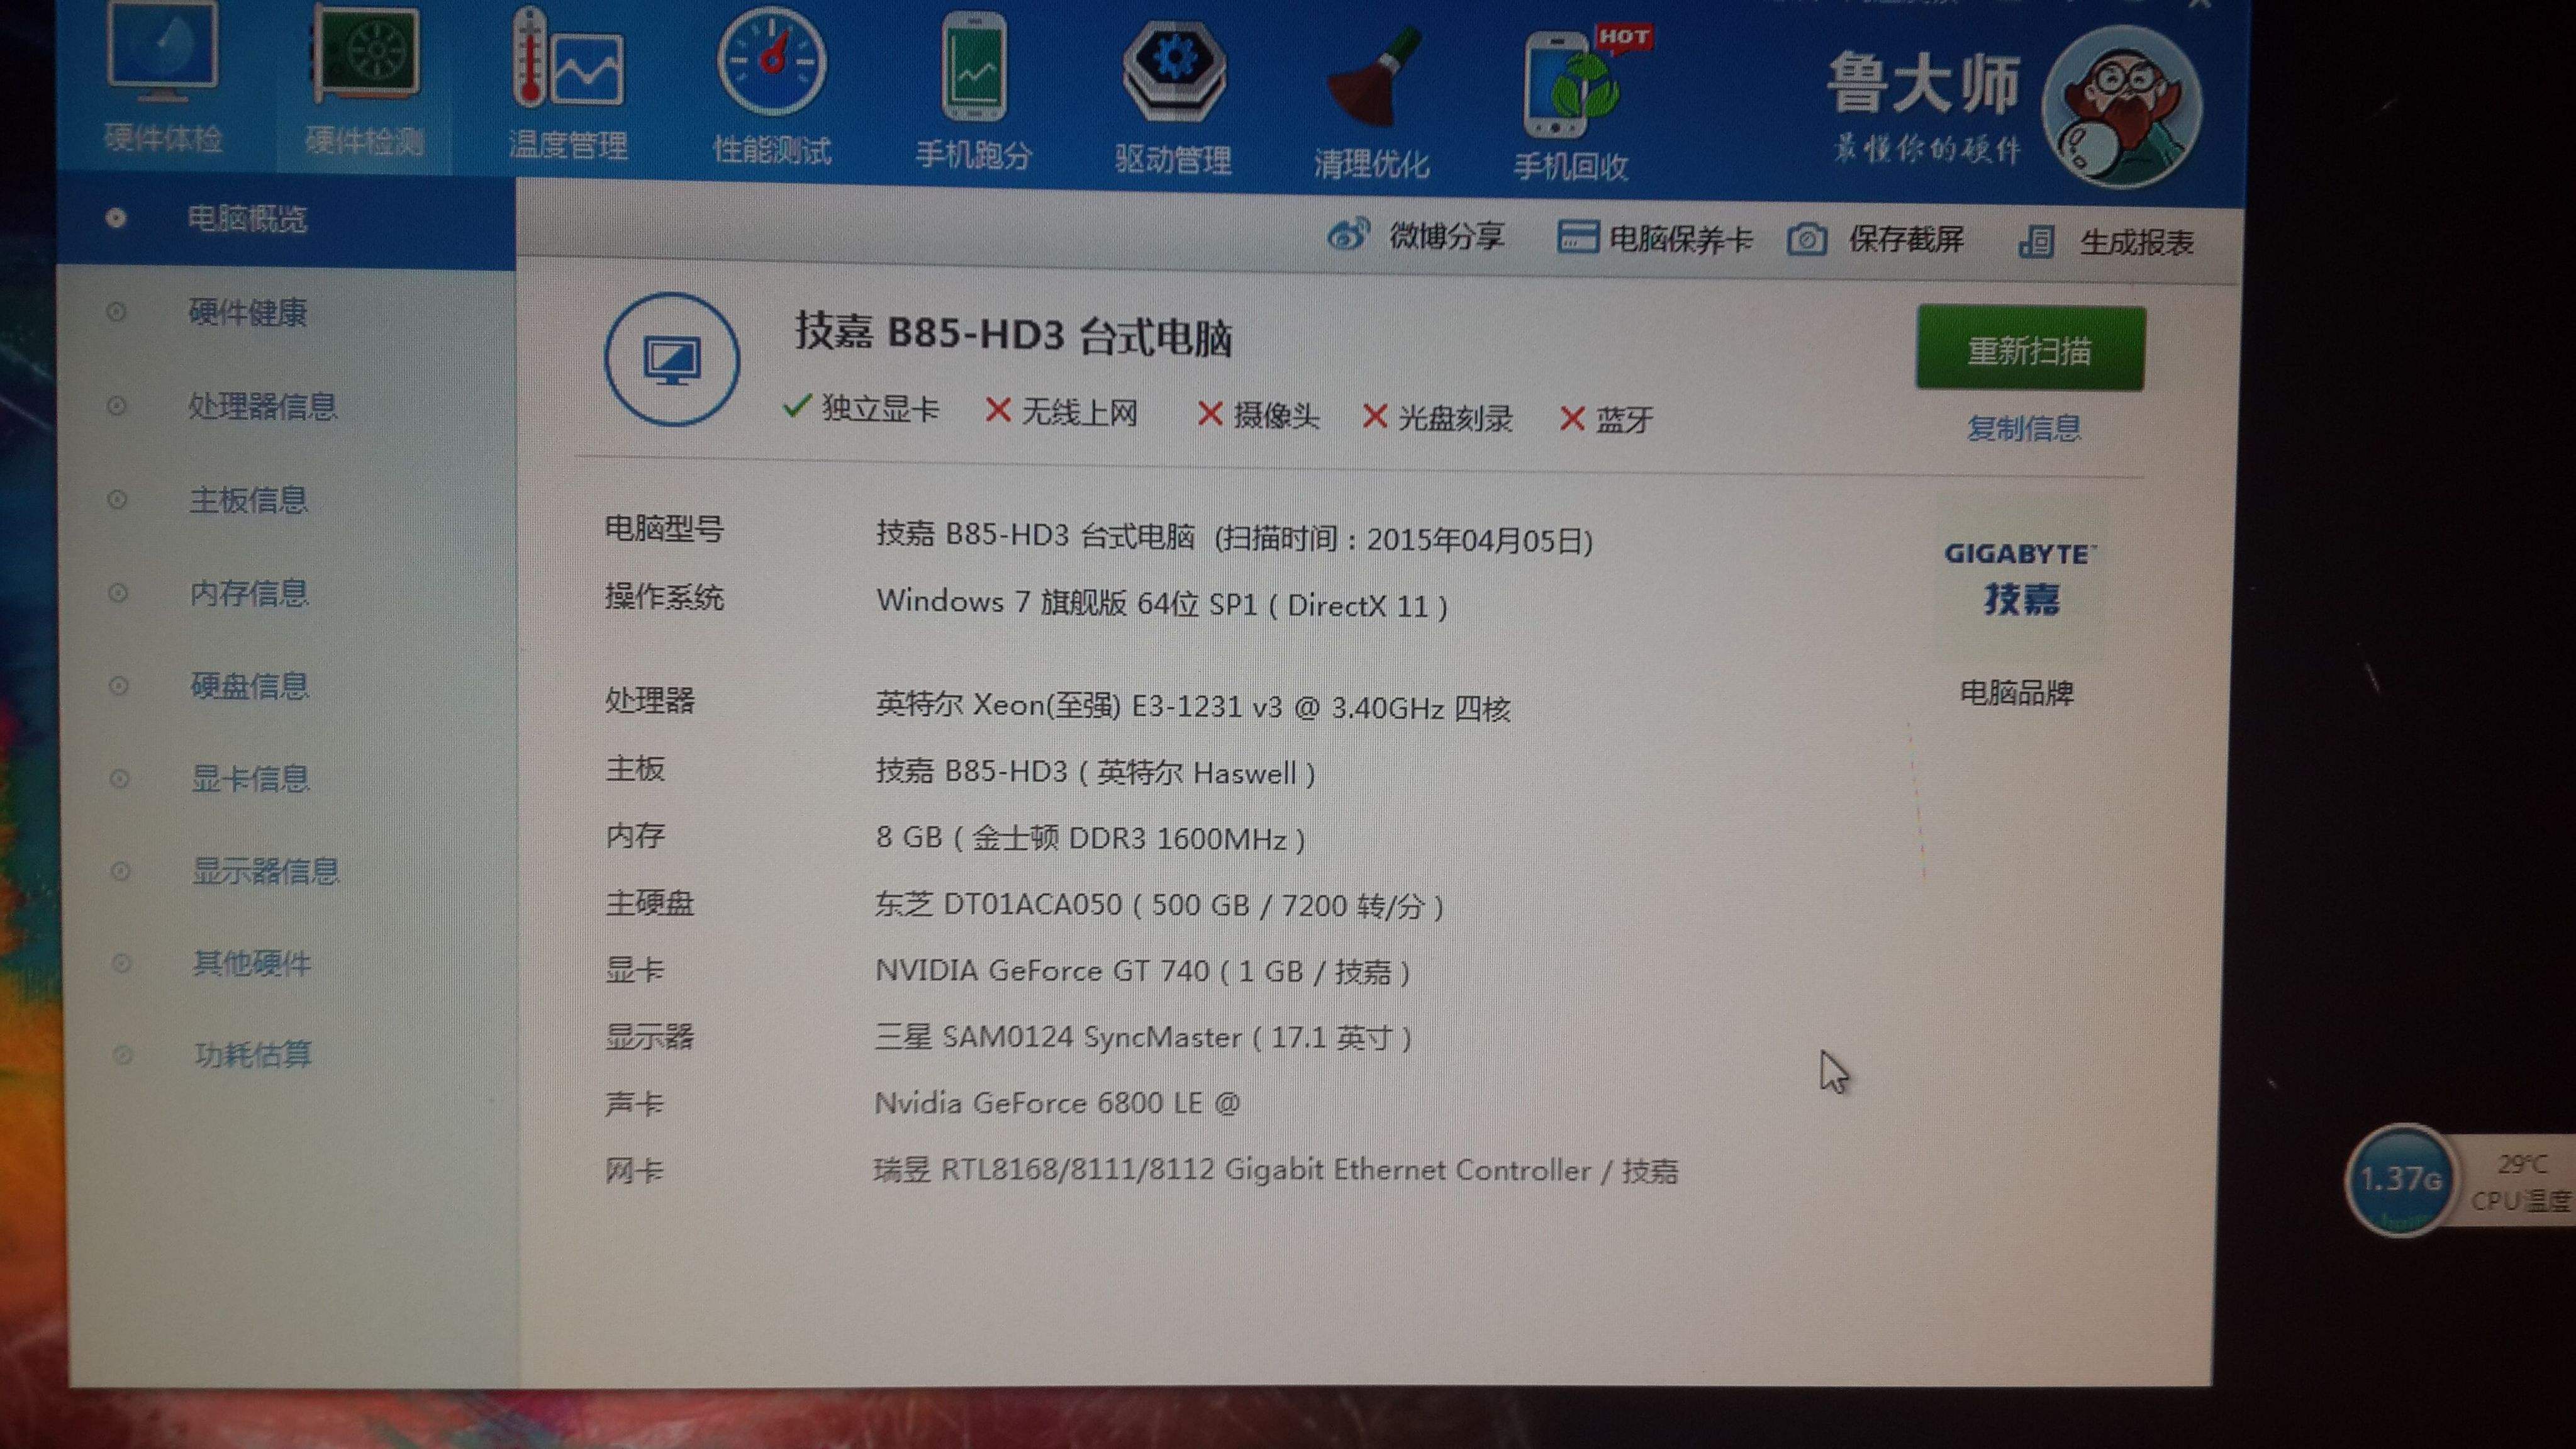This screenshot has height=1449, width=2576.
Task: Click the 电脑保养卡 card icon
Action: tap(1577, 238)
